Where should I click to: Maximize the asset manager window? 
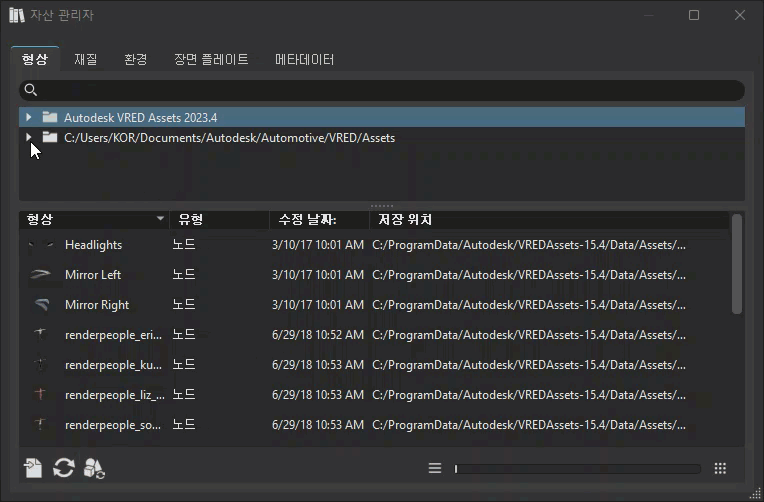(694, 15)
